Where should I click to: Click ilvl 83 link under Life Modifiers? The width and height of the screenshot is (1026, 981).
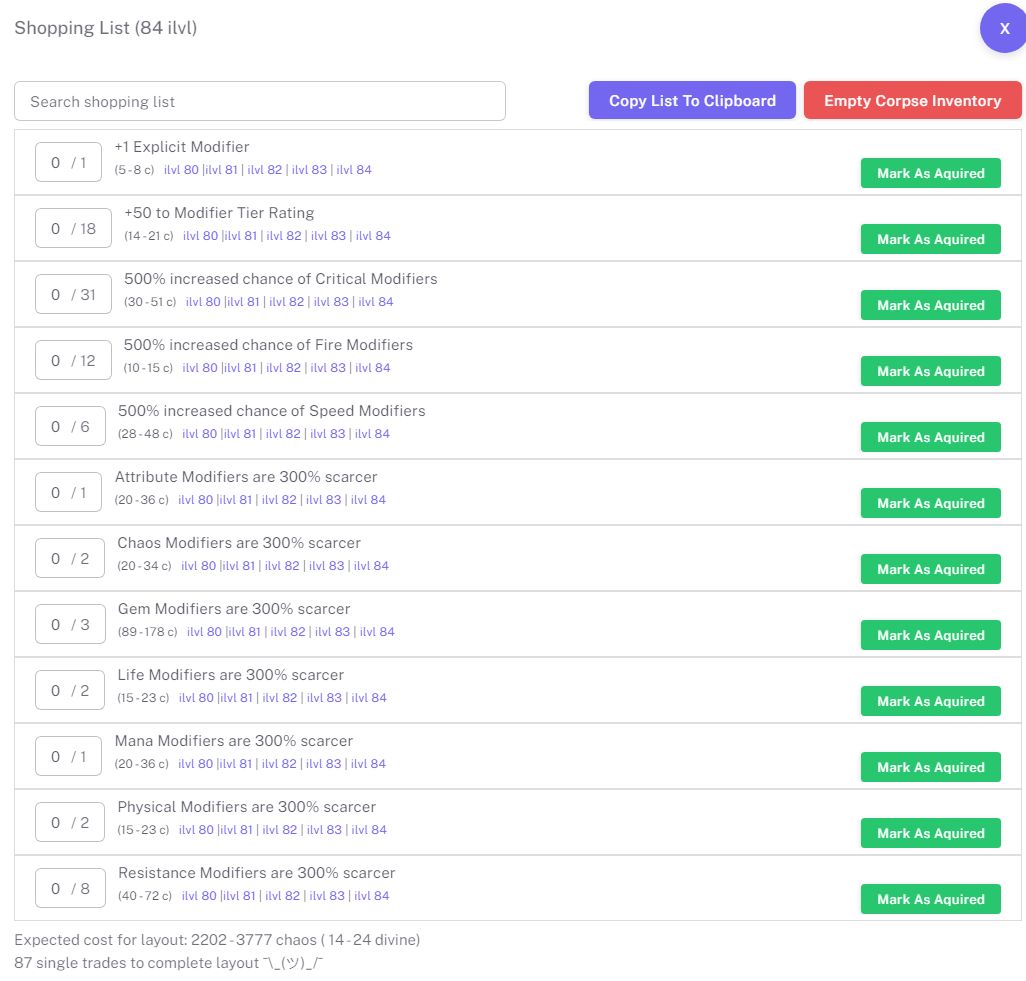[x=324, y=698]
